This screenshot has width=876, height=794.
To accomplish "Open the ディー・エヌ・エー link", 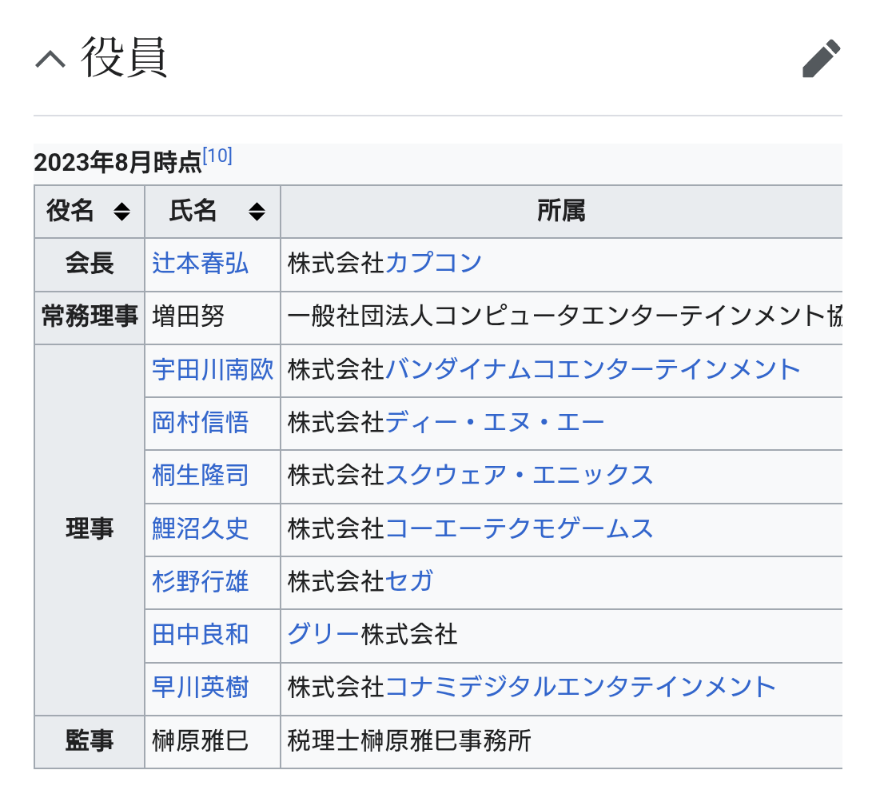I will click(x=495, y=423).
